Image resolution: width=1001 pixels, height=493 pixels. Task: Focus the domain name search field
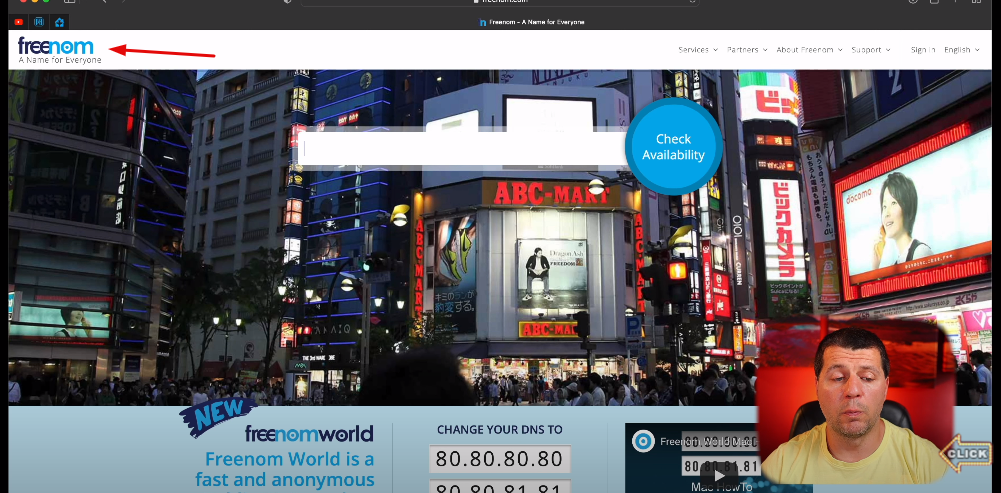(463, 149)
